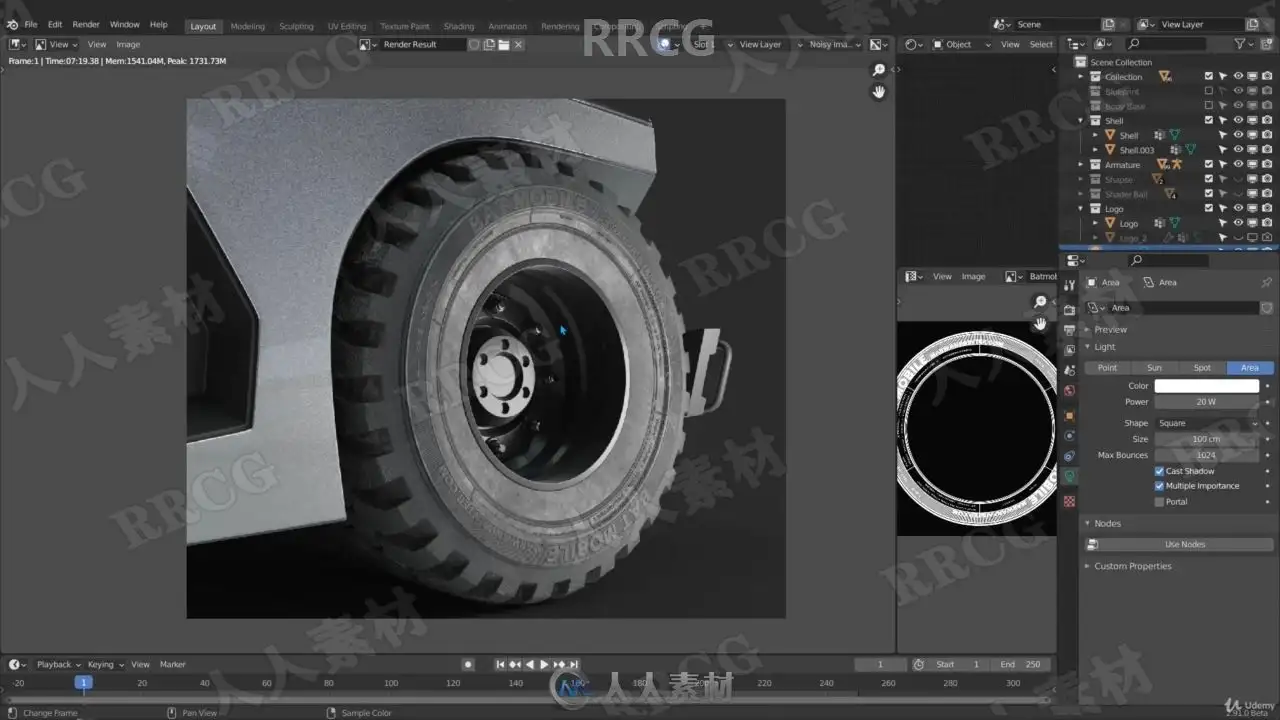This screenshot has width=1280, height=720.
Task: Hide the Logo collection in viewport via eye icon
Action: [x=1238, y=209]
